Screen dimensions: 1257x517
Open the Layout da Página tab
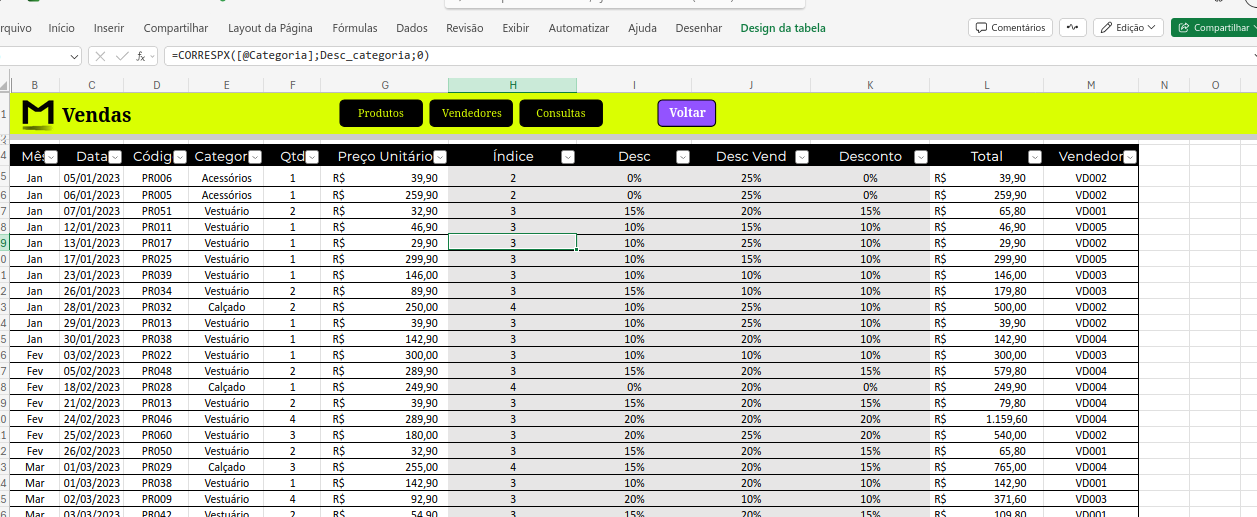coord(270,28)
